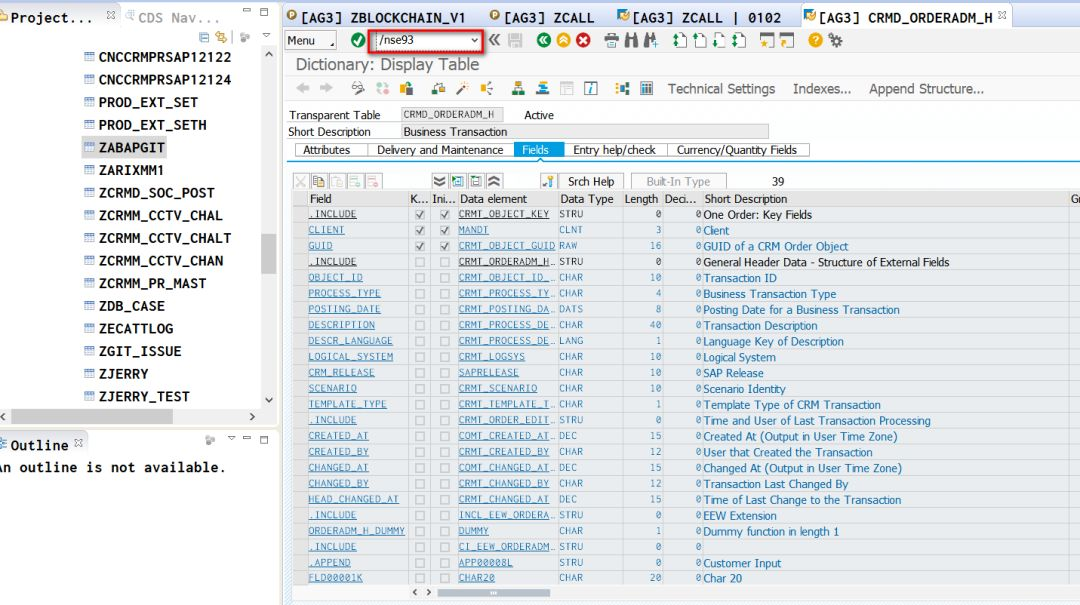This screenshot has width=1080, height=605.
Task: Toggle Key checkbox for DESCRIPTION field
Action: click(419, 325)
